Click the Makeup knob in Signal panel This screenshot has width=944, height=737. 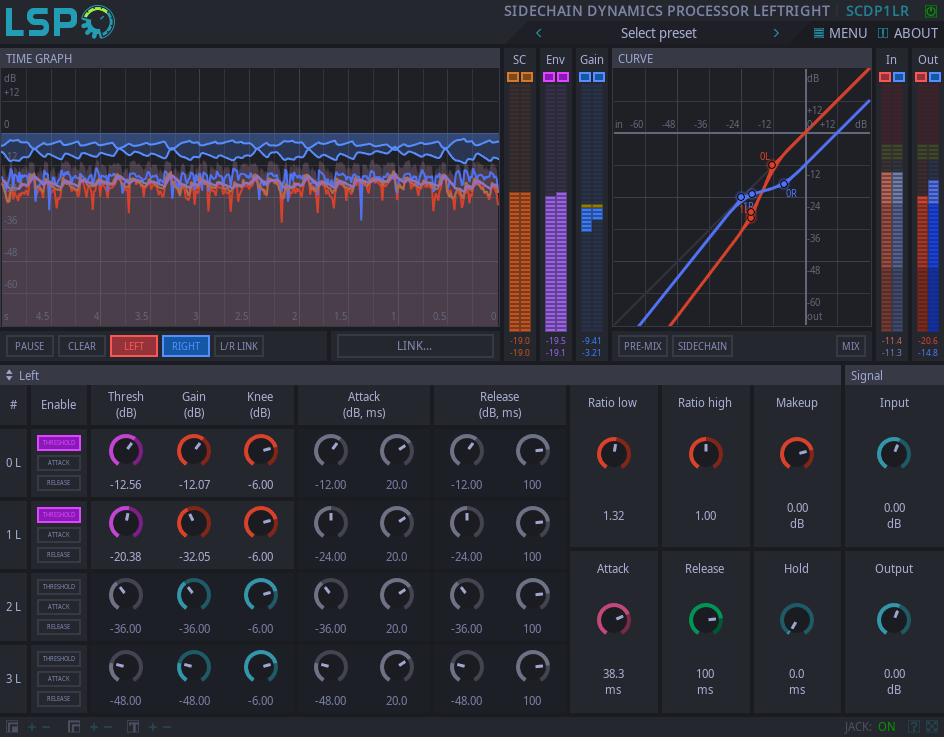796,453
